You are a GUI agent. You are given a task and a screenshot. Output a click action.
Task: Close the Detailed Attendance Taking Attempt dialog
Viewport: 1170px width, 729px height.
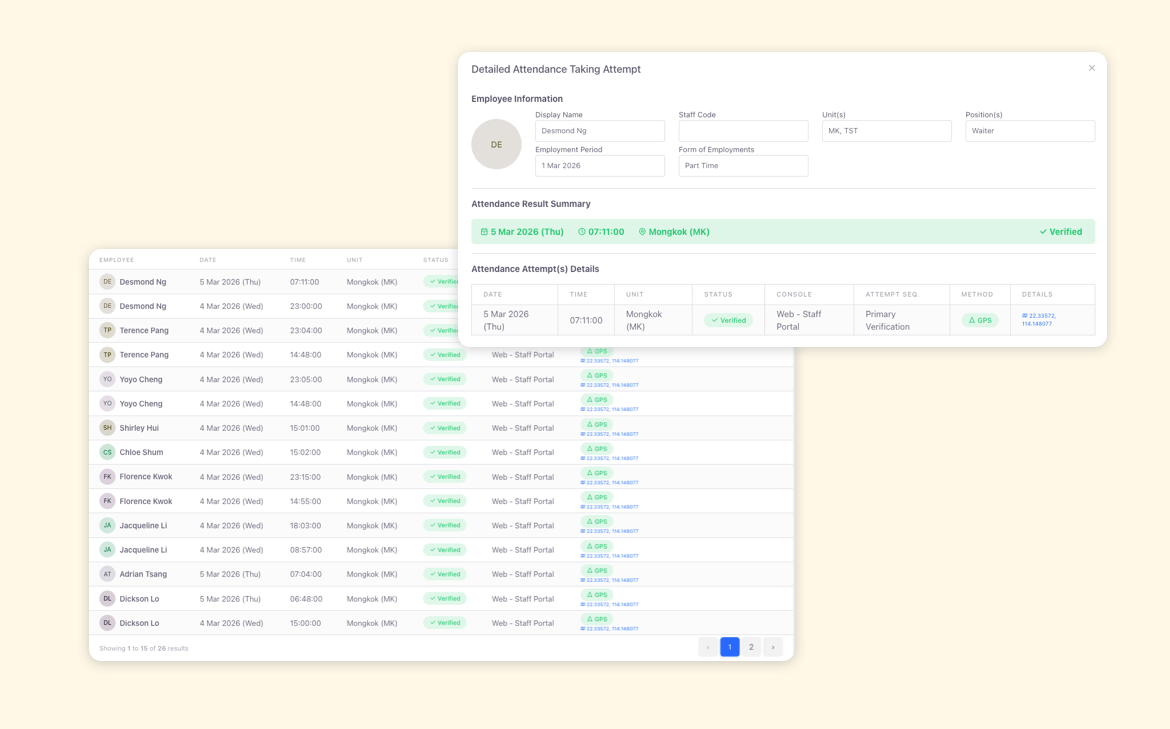[x=1091, y=68]
